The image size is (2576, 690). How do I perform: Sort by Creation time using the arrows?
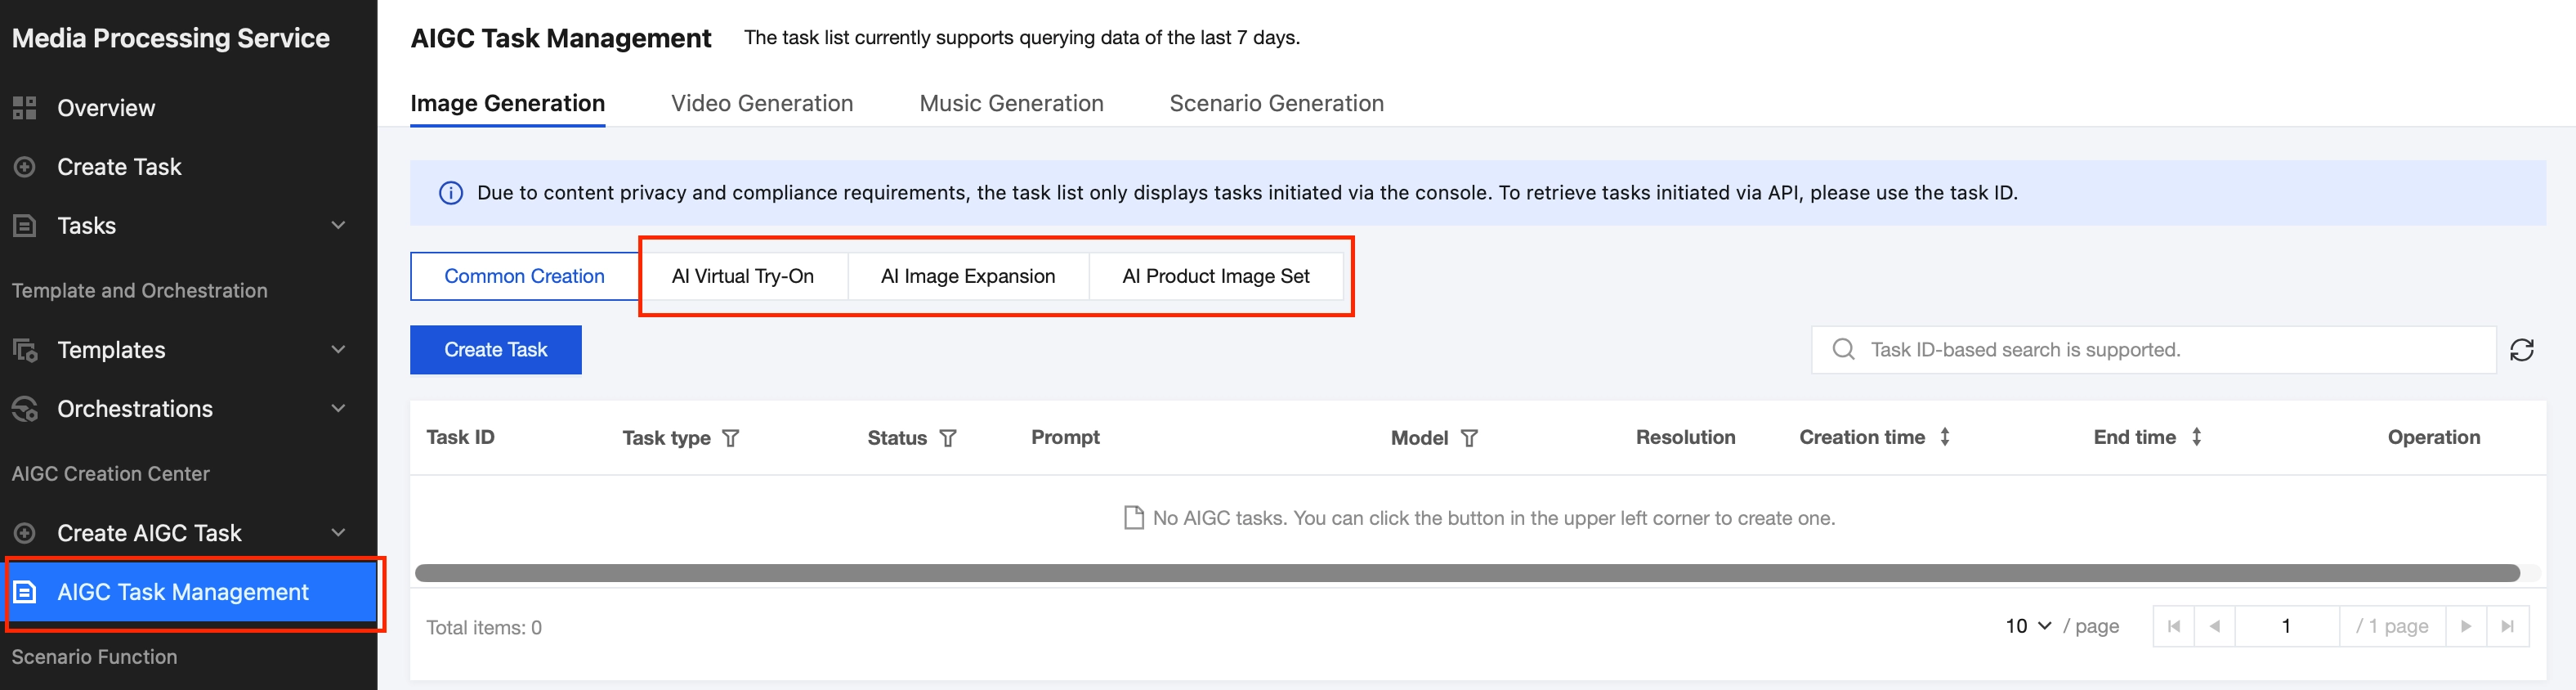click(x=1945, y=437)
